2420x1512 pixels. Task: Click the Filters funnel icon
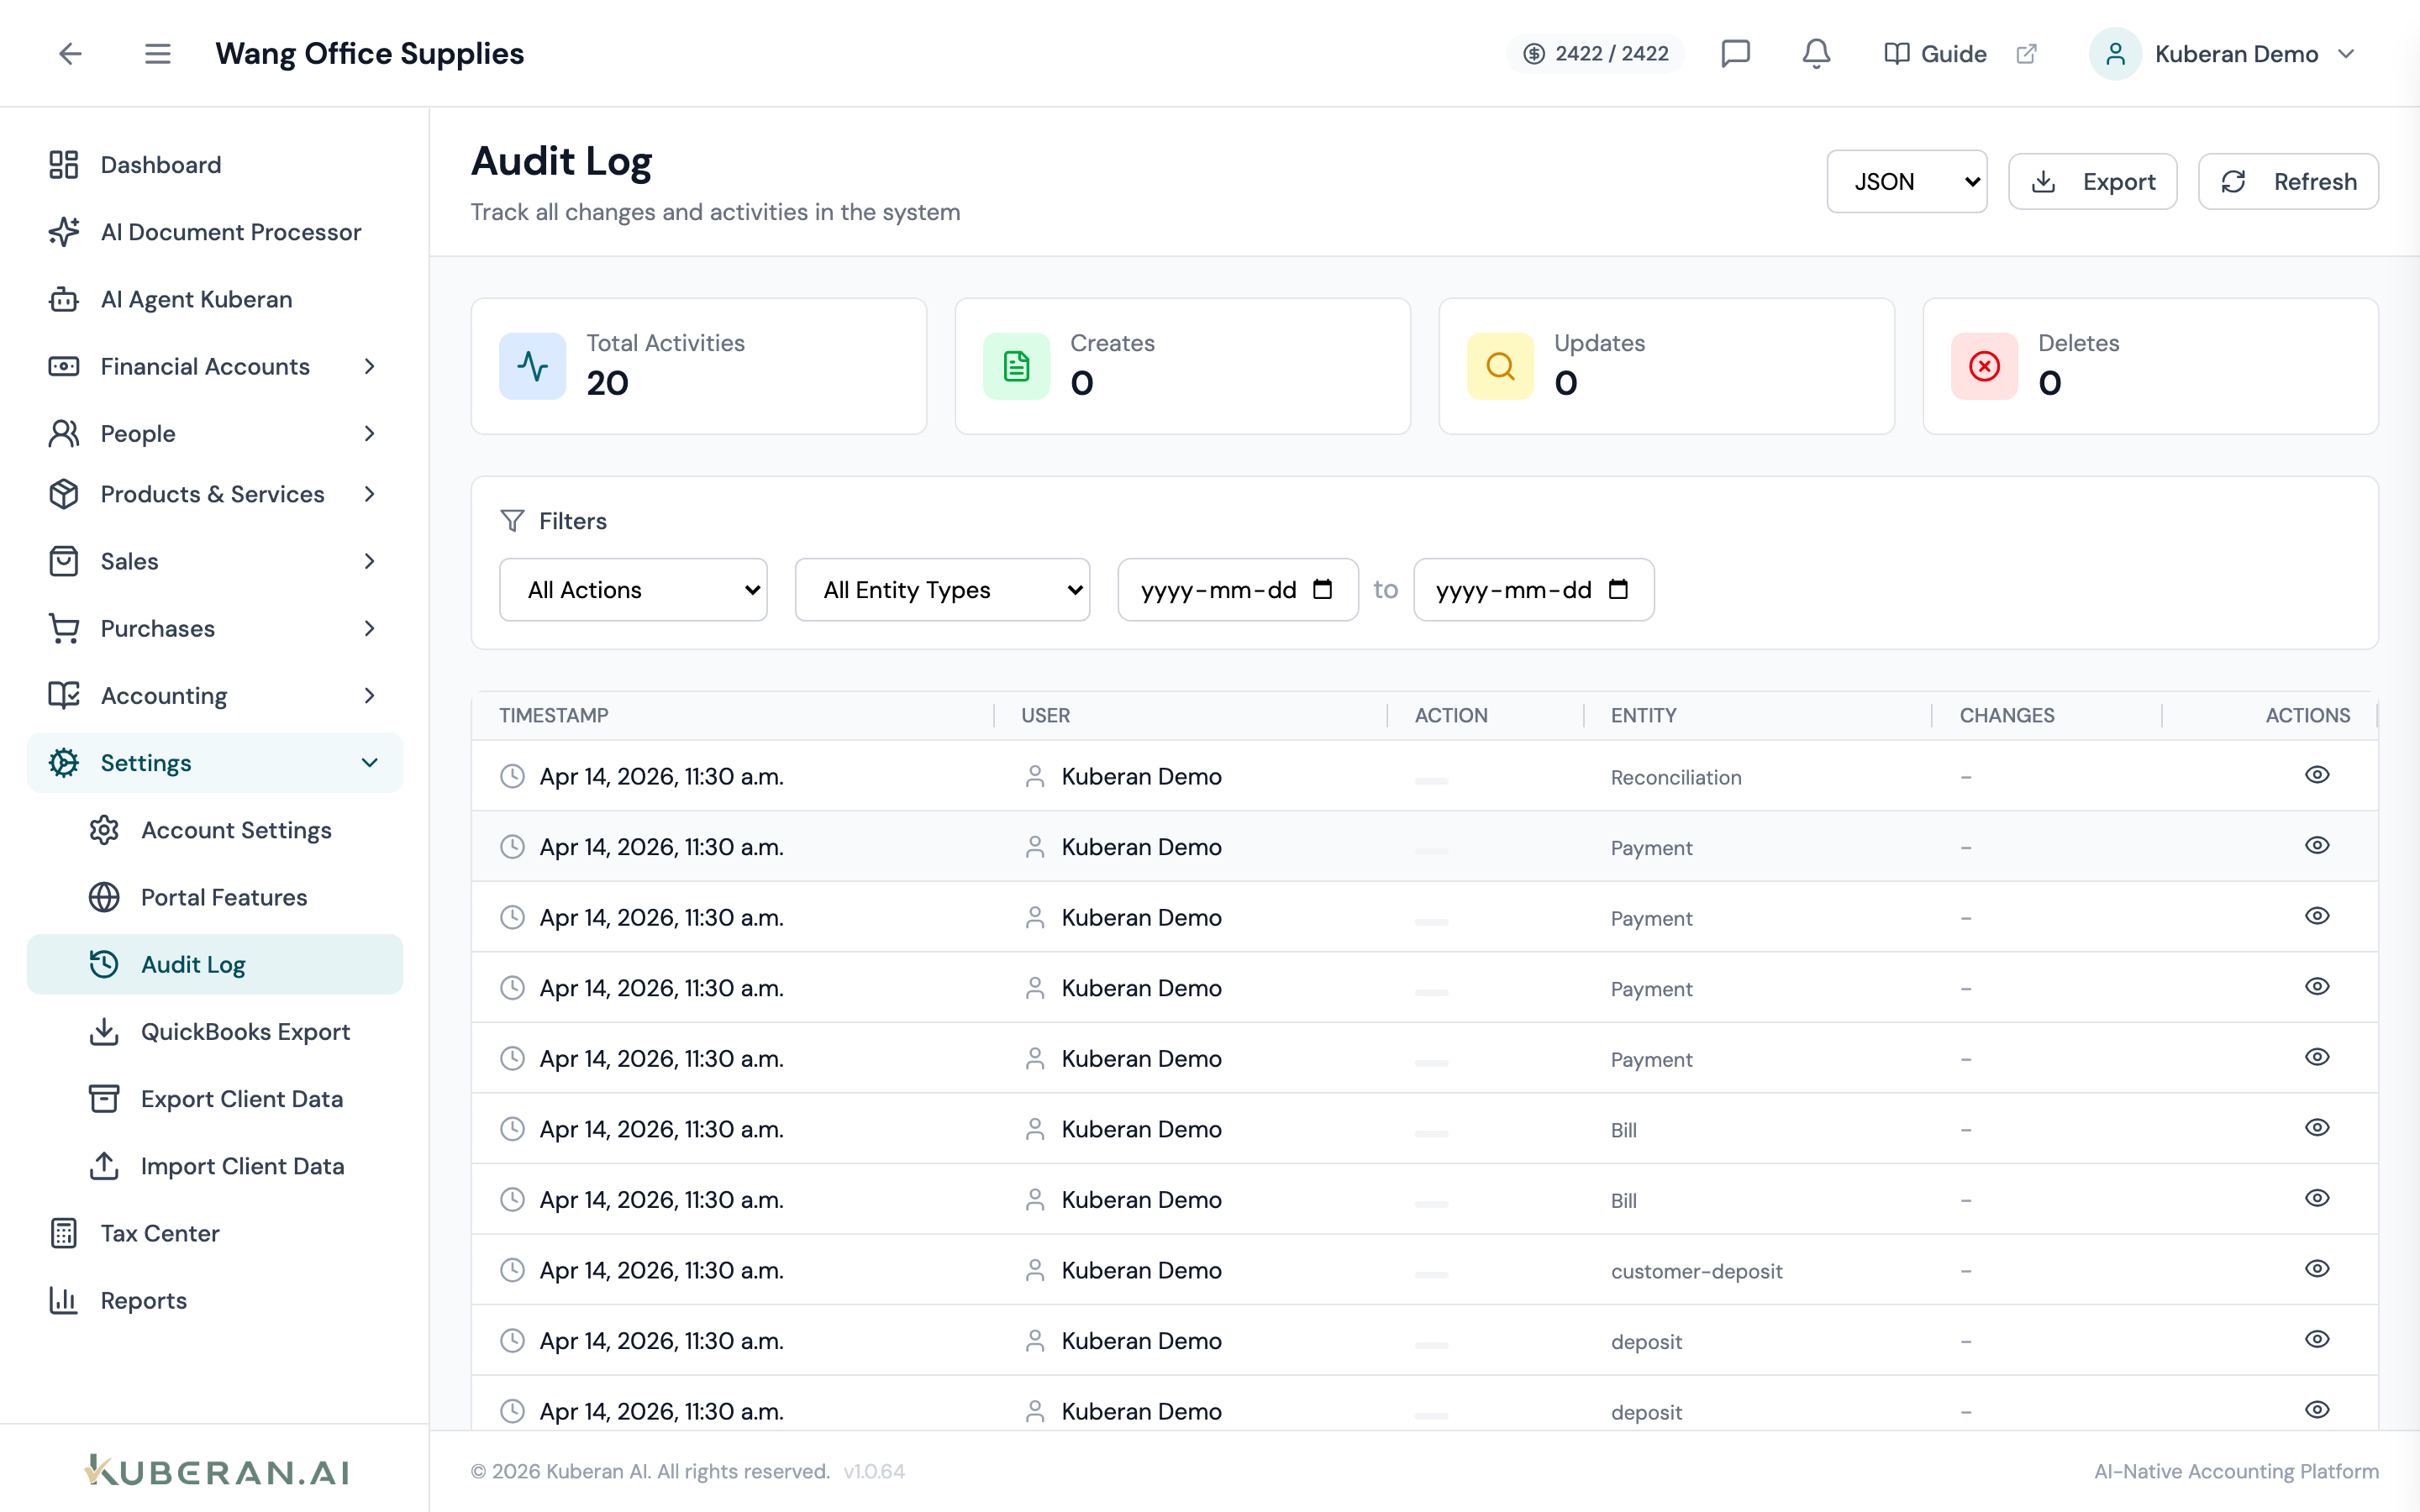pos(512,521)
